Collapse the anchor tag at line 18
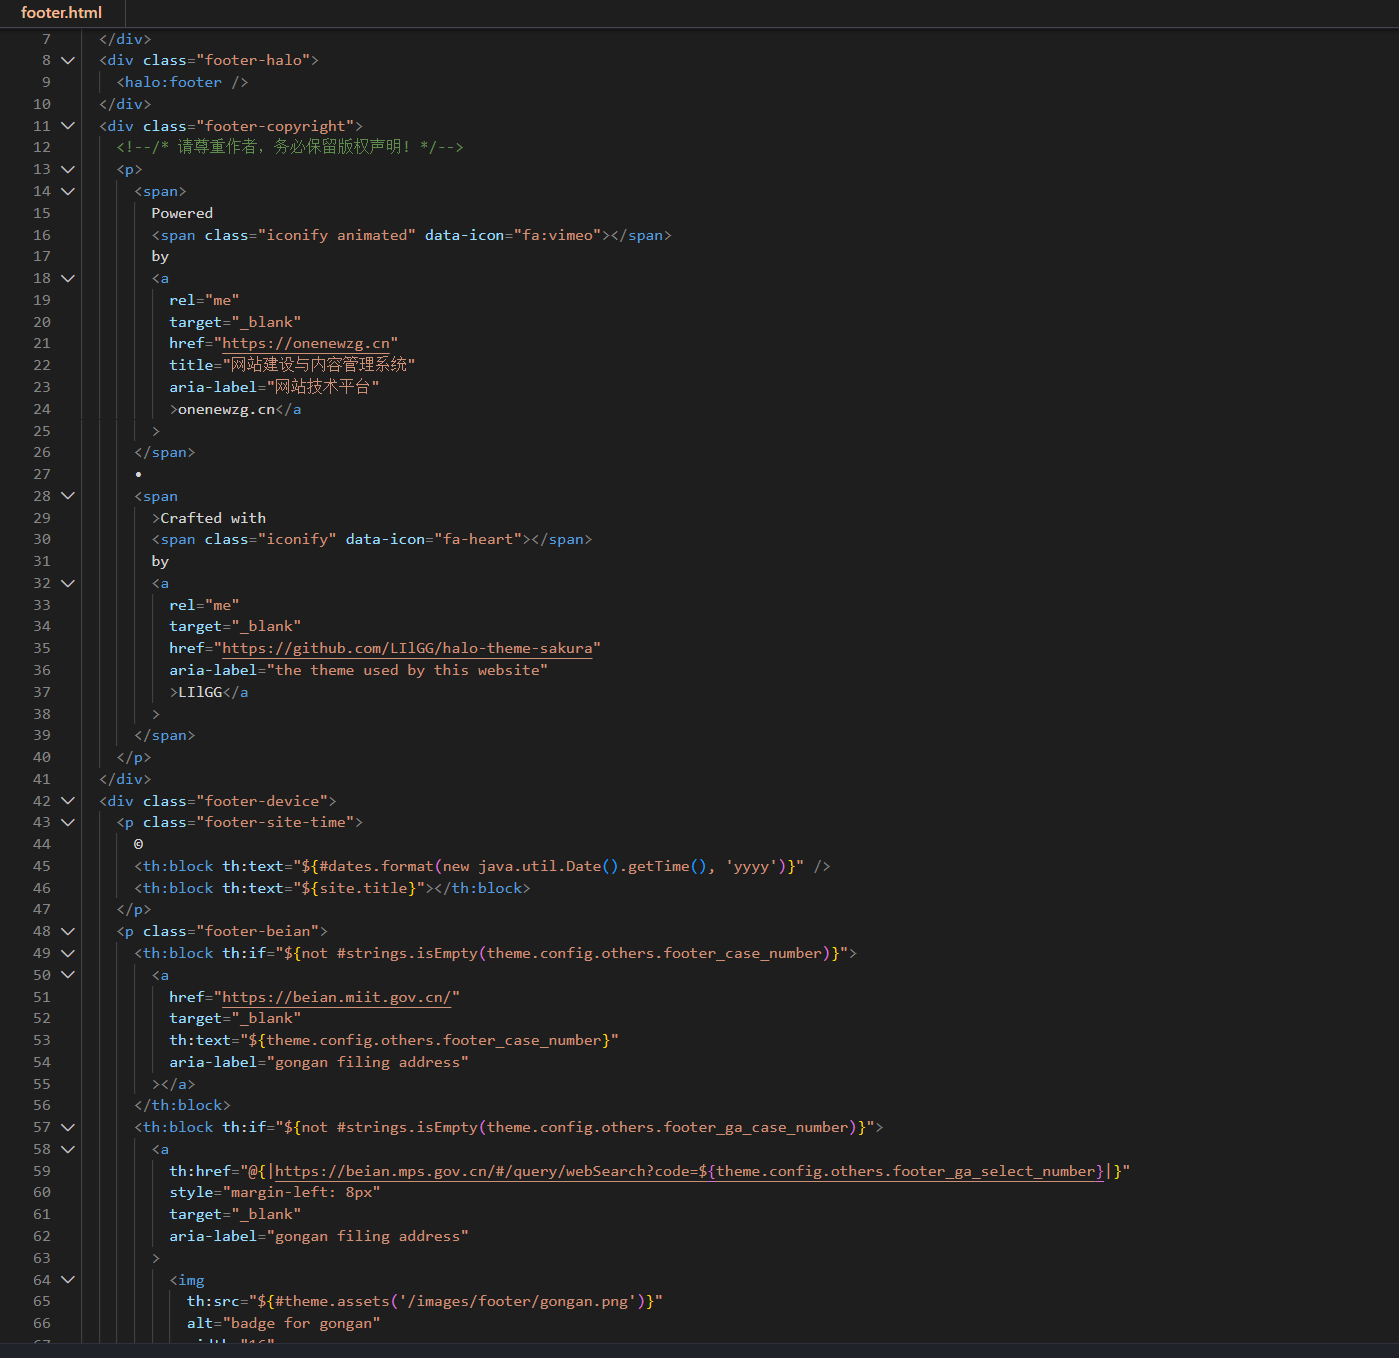 click(x=68, y=278)
